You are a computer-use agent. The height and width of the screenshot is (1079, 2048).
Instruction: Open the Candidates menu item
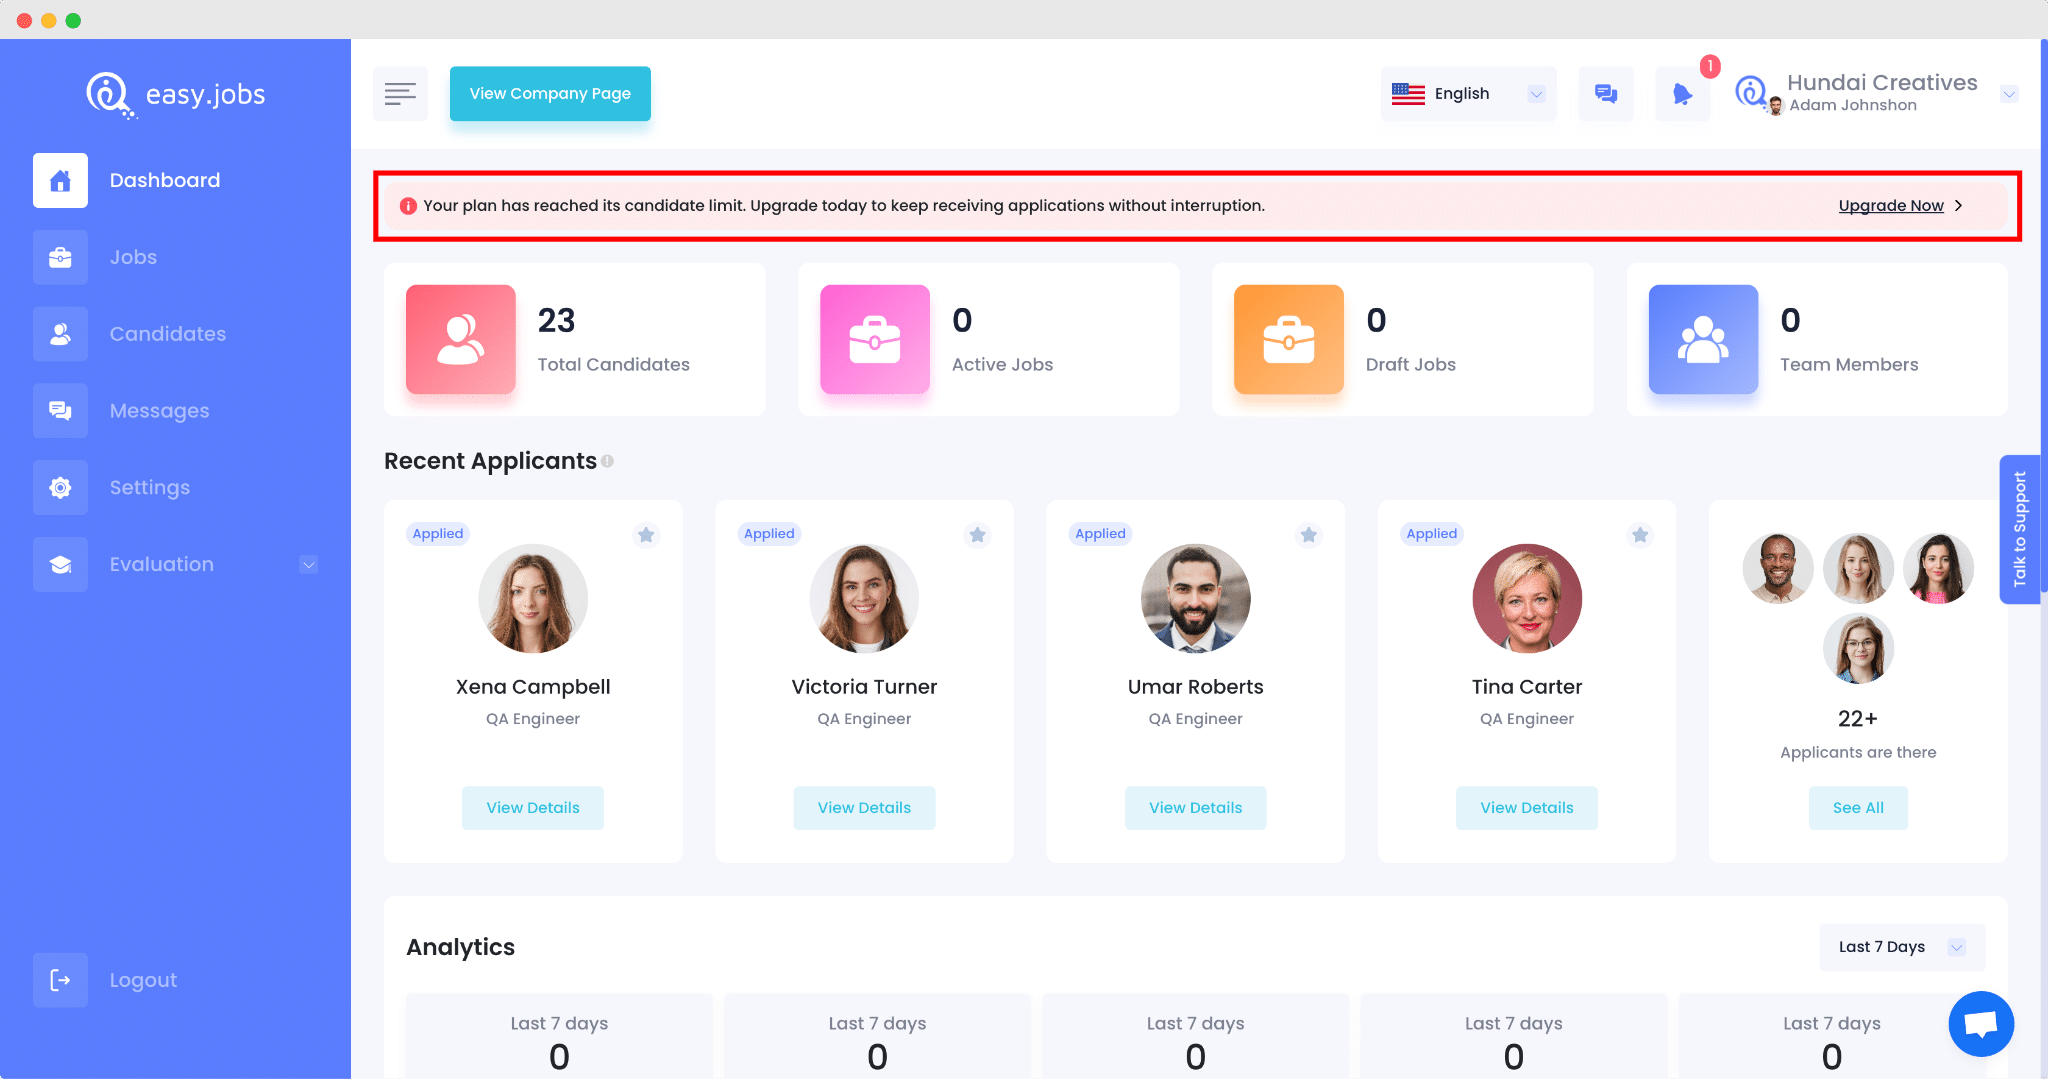pos(168,334)
